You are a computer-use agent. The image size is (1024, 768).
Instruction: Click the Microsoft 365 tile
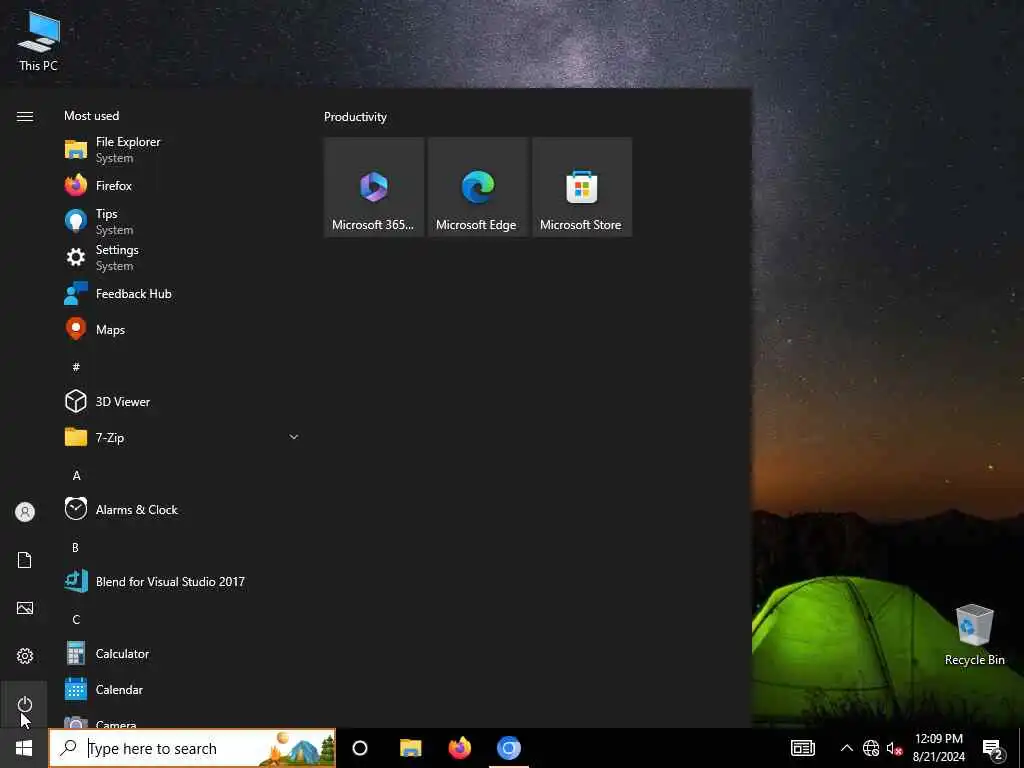374,187
